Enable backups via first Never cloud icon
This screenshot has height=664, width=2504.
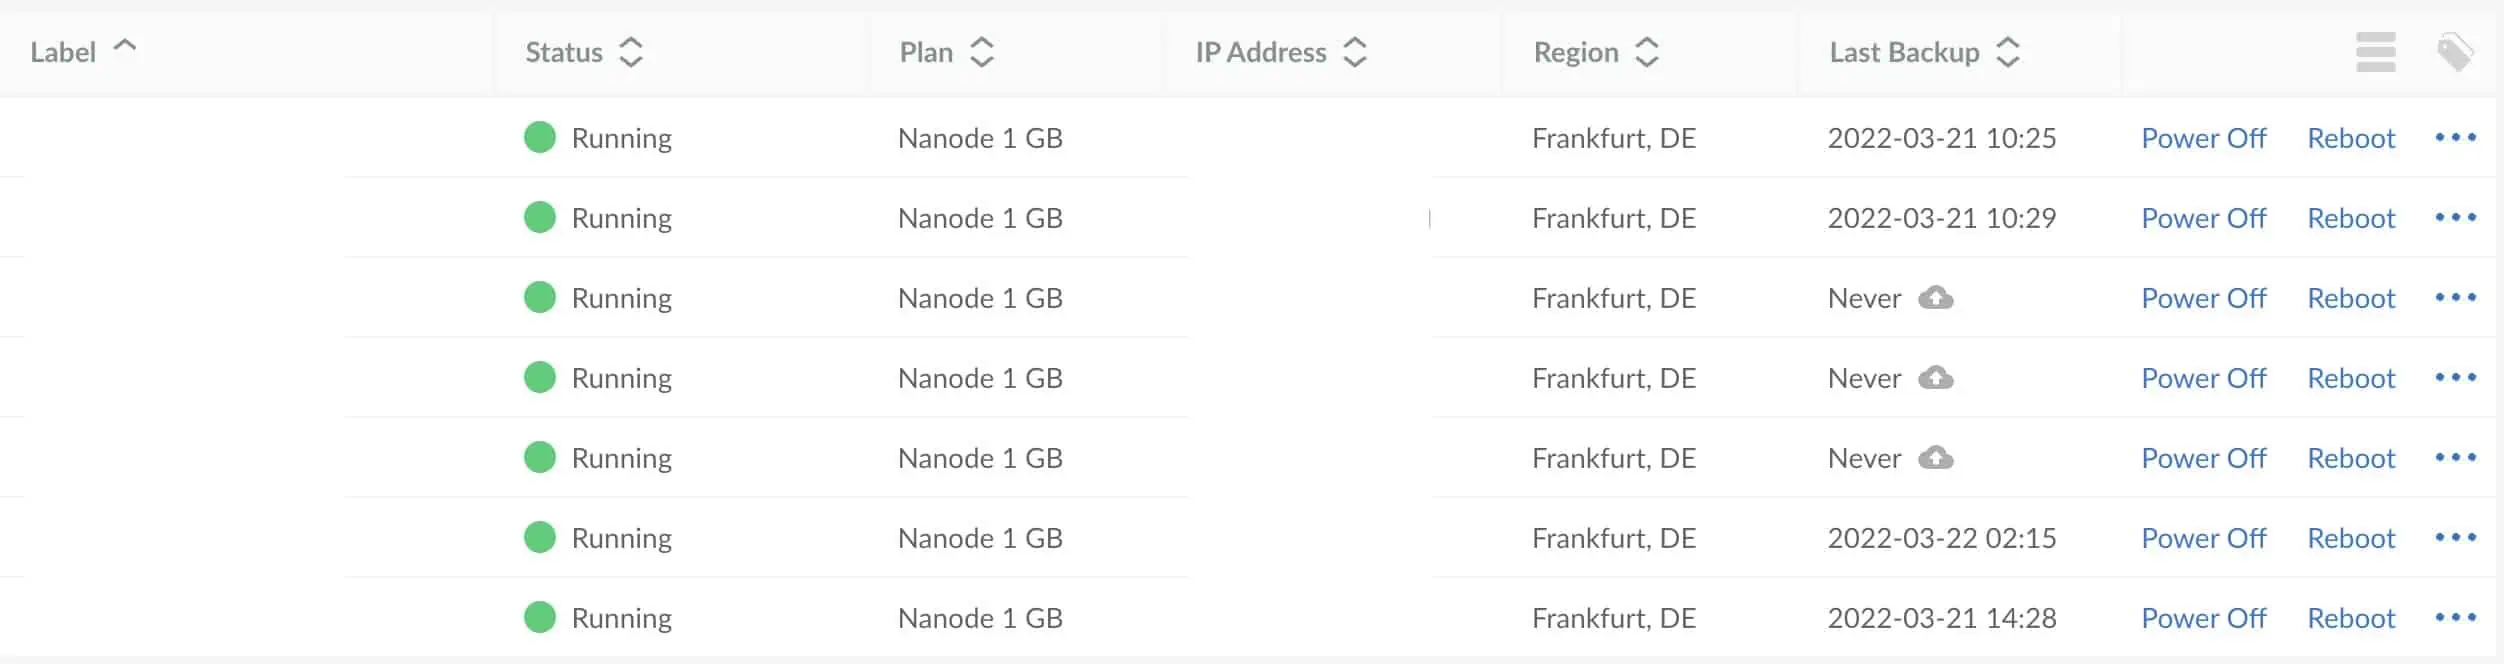1935,298
